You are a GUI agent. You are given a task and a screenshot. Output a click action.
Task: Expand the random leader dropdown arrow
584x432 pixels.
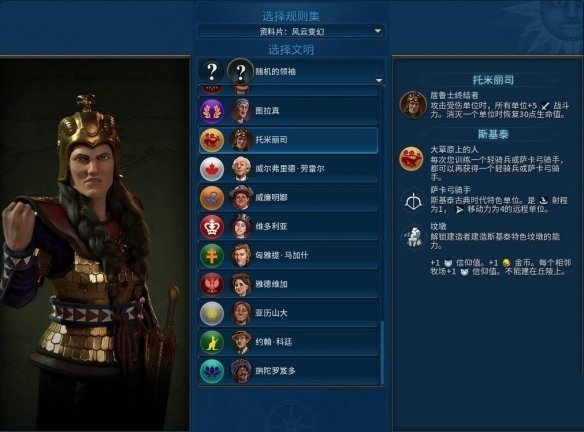click(x=379, y=80)
